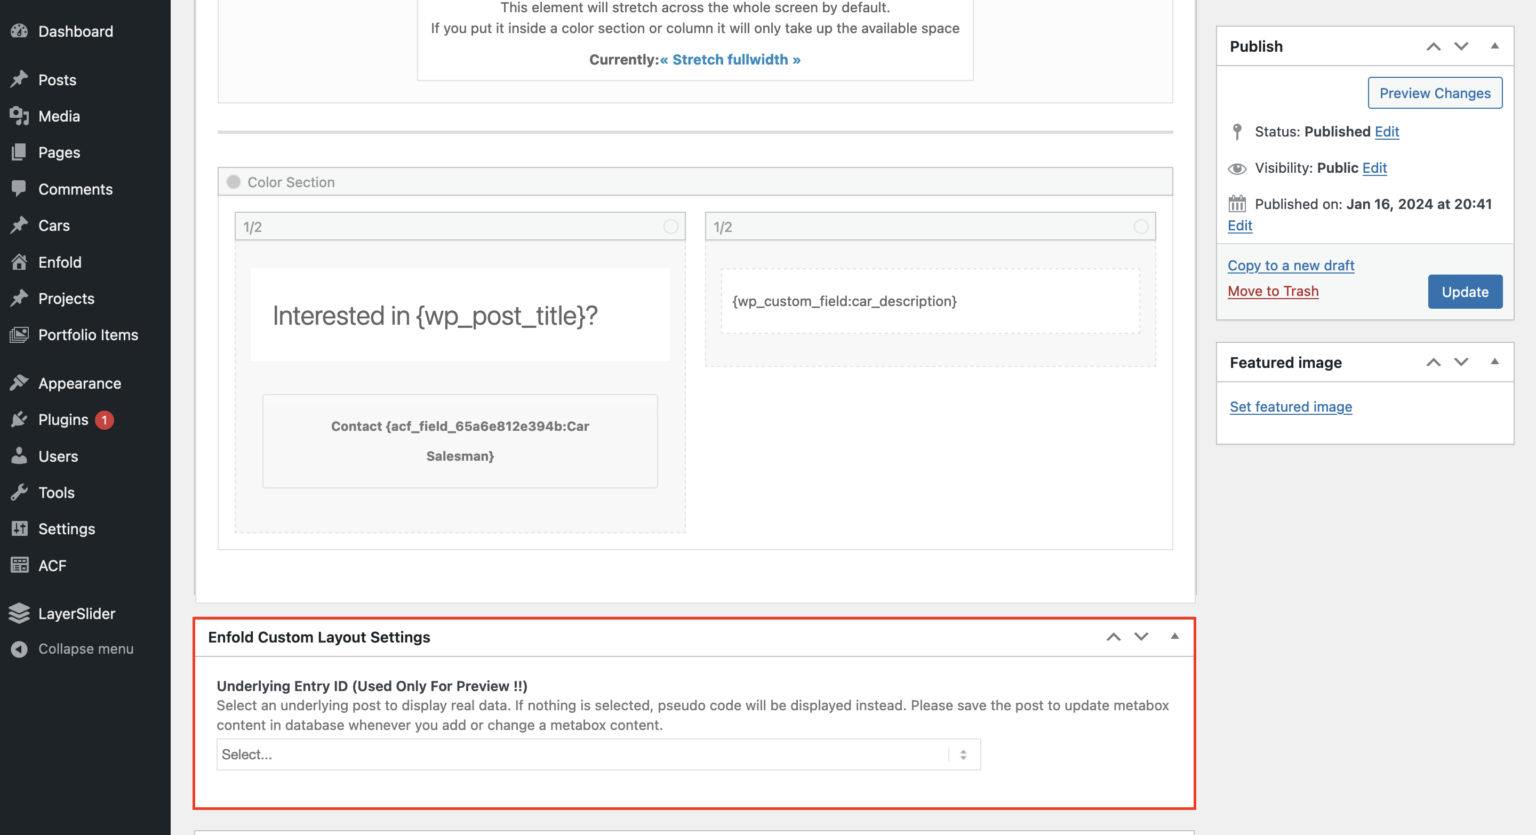Click the Color Section status circle
Screen dimensions: 1536x835
click(233, 181)
